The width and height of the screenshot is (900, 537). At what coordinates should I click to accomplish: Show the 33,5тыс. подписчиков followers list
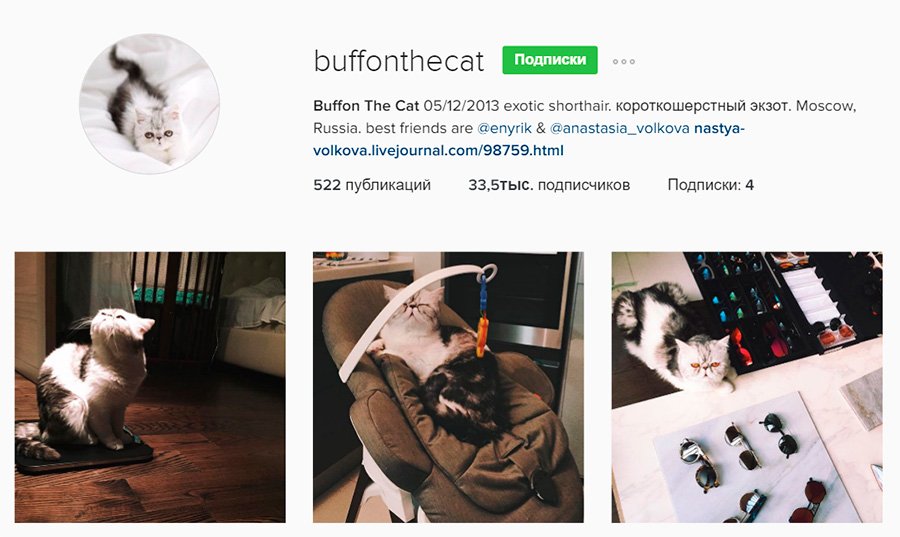[549, 185]
